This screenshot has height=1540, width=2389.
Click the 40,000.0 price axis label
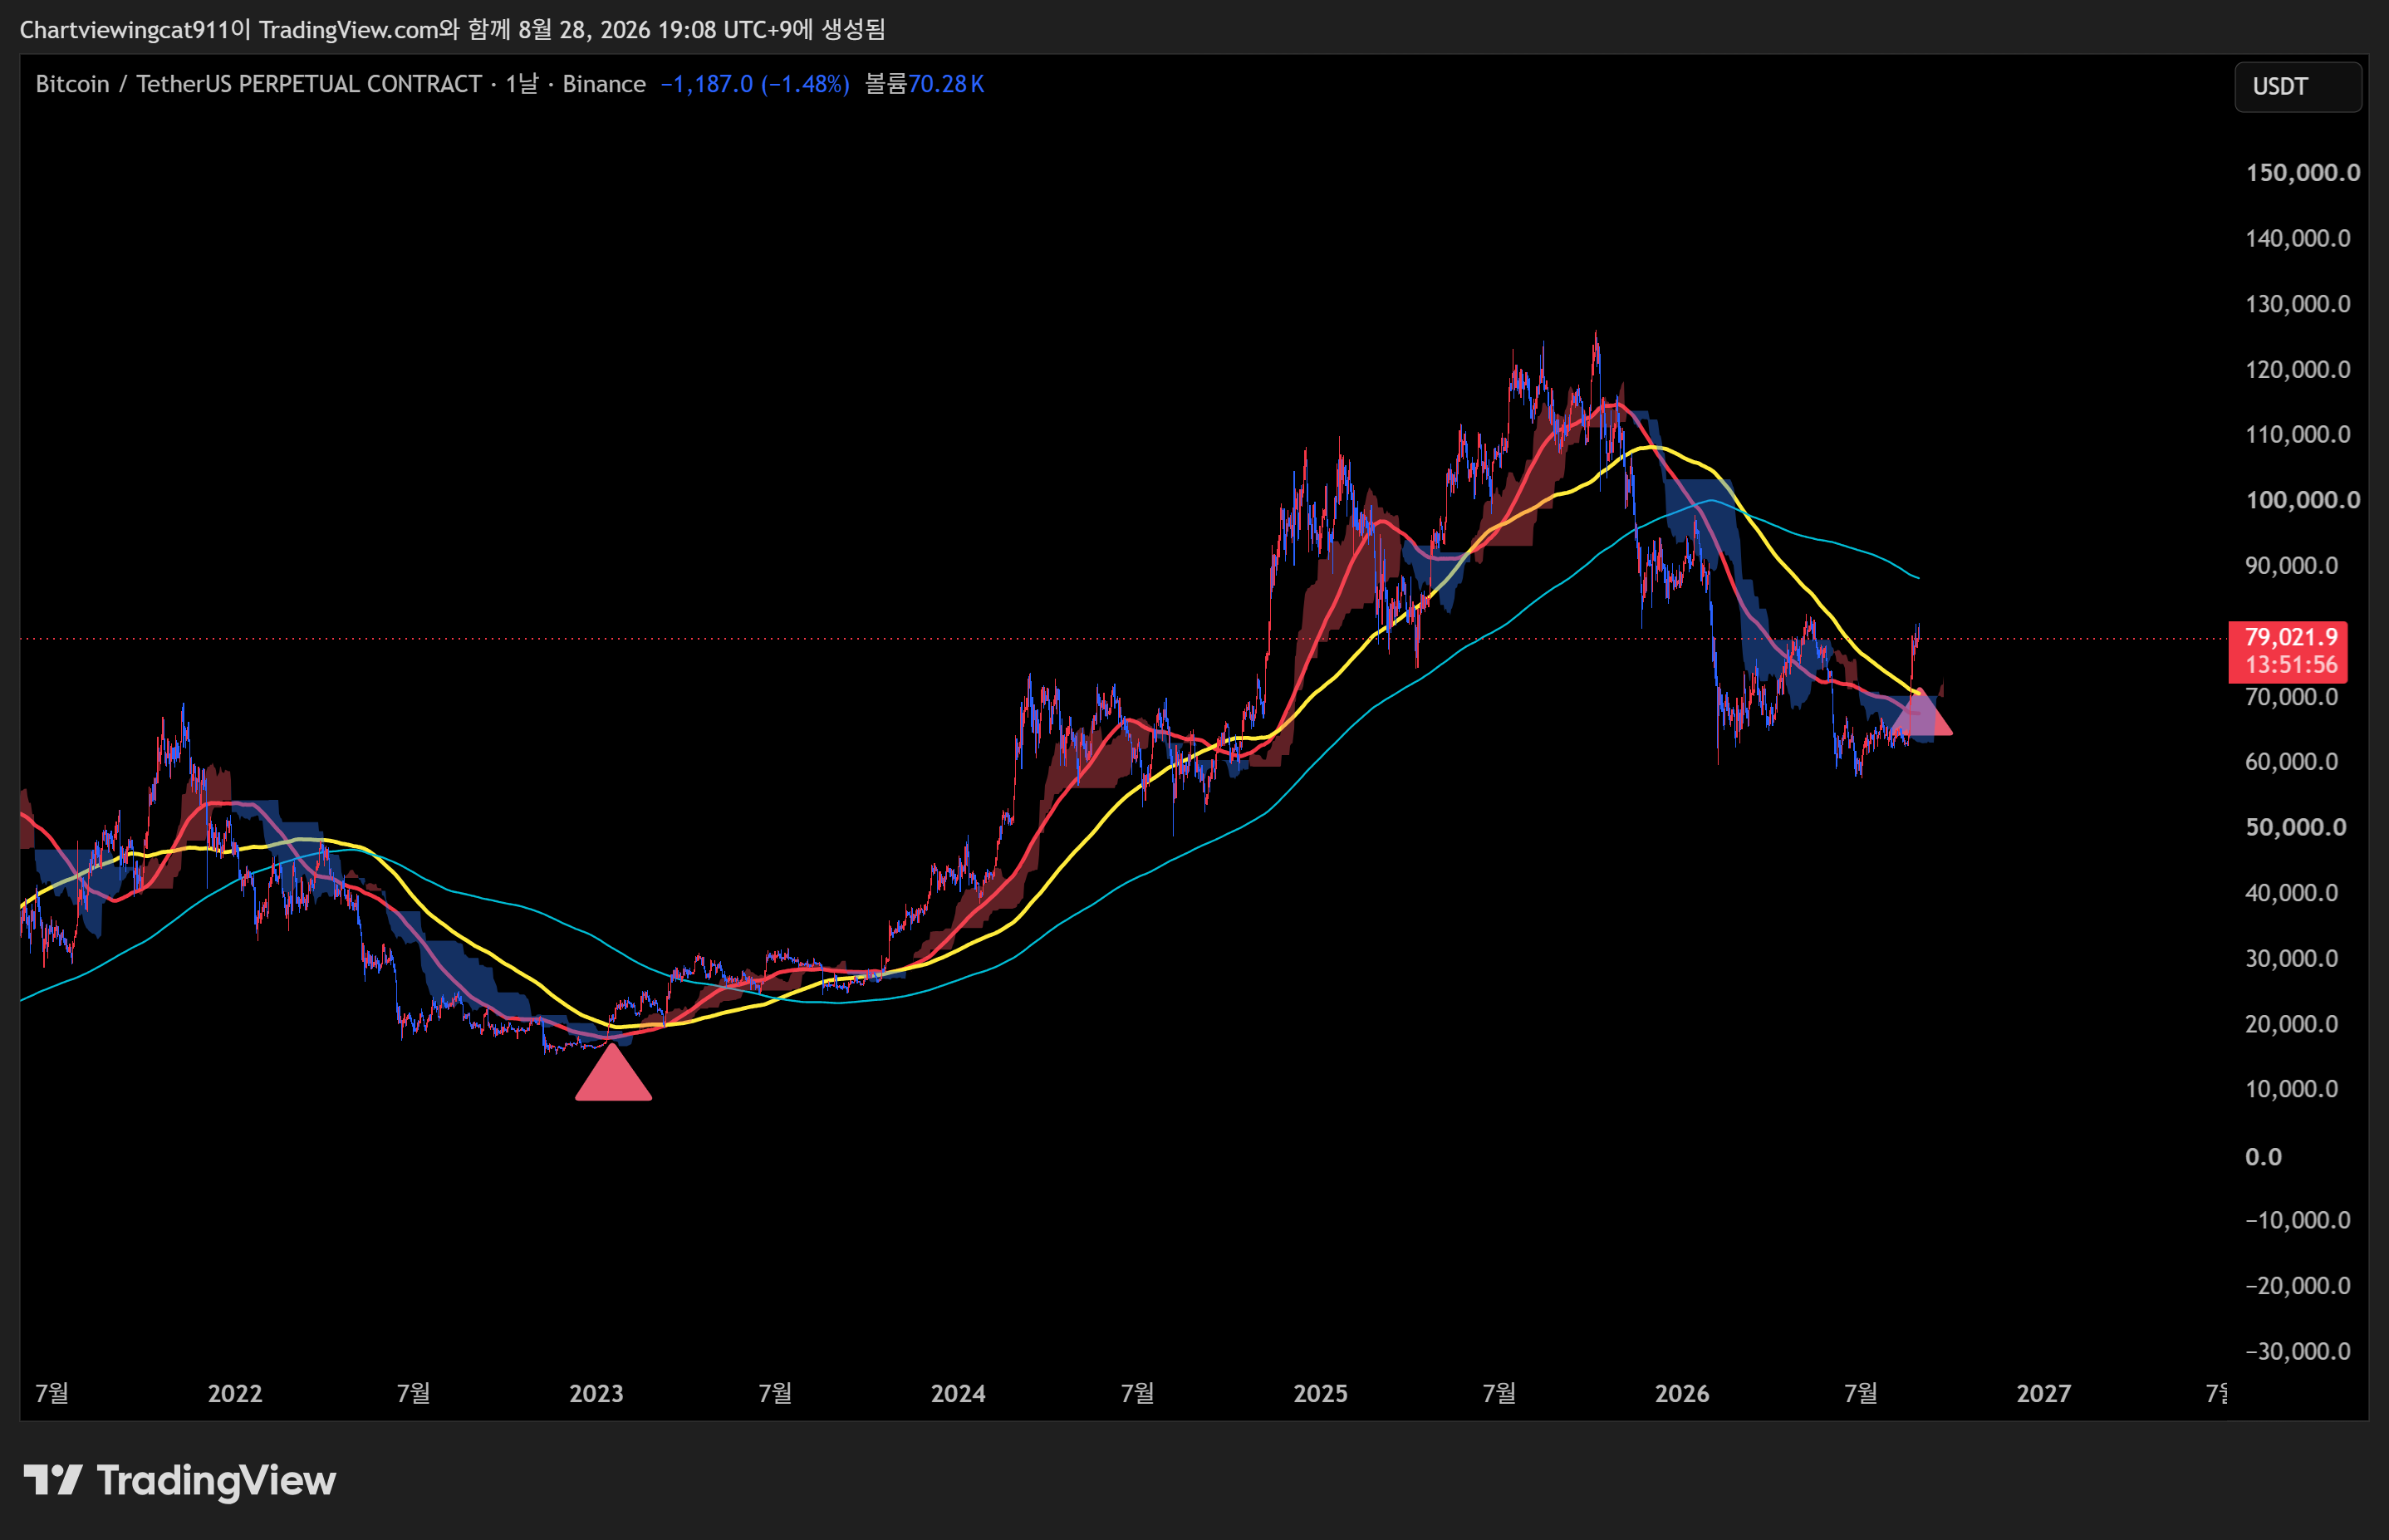pyautogui.click(x=2292, y=893)
